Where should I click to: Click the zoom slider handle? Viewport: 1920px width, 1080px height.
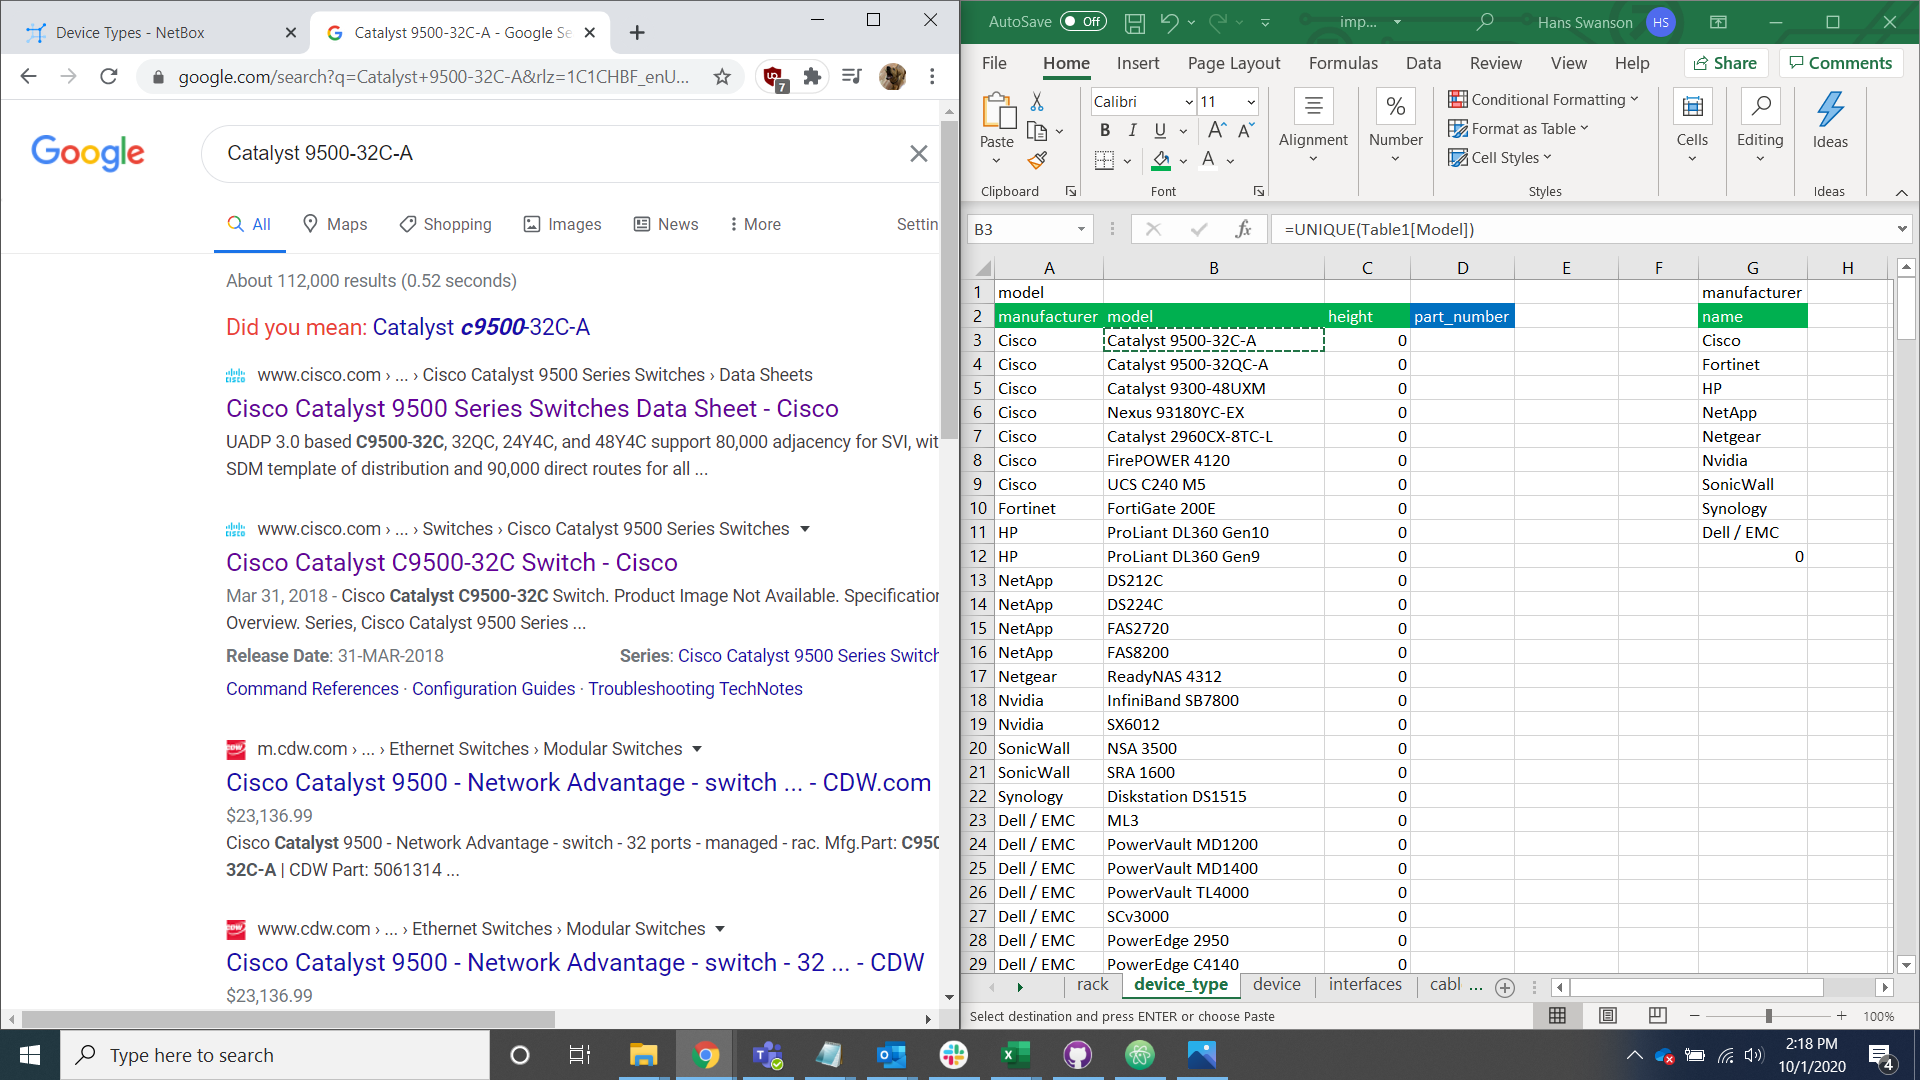1768,1016
